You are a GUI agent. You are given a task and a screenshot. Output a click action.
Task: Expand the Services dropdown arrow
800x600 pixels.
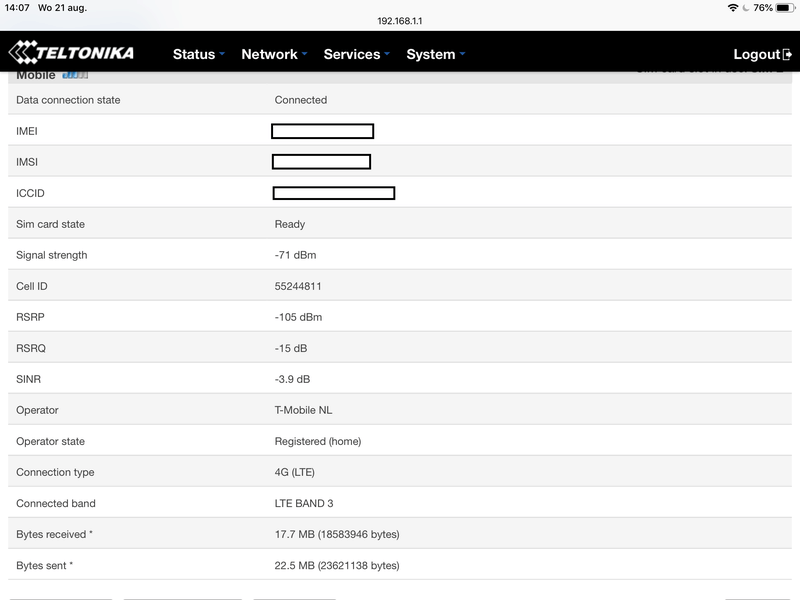click(x=387, y=53)
